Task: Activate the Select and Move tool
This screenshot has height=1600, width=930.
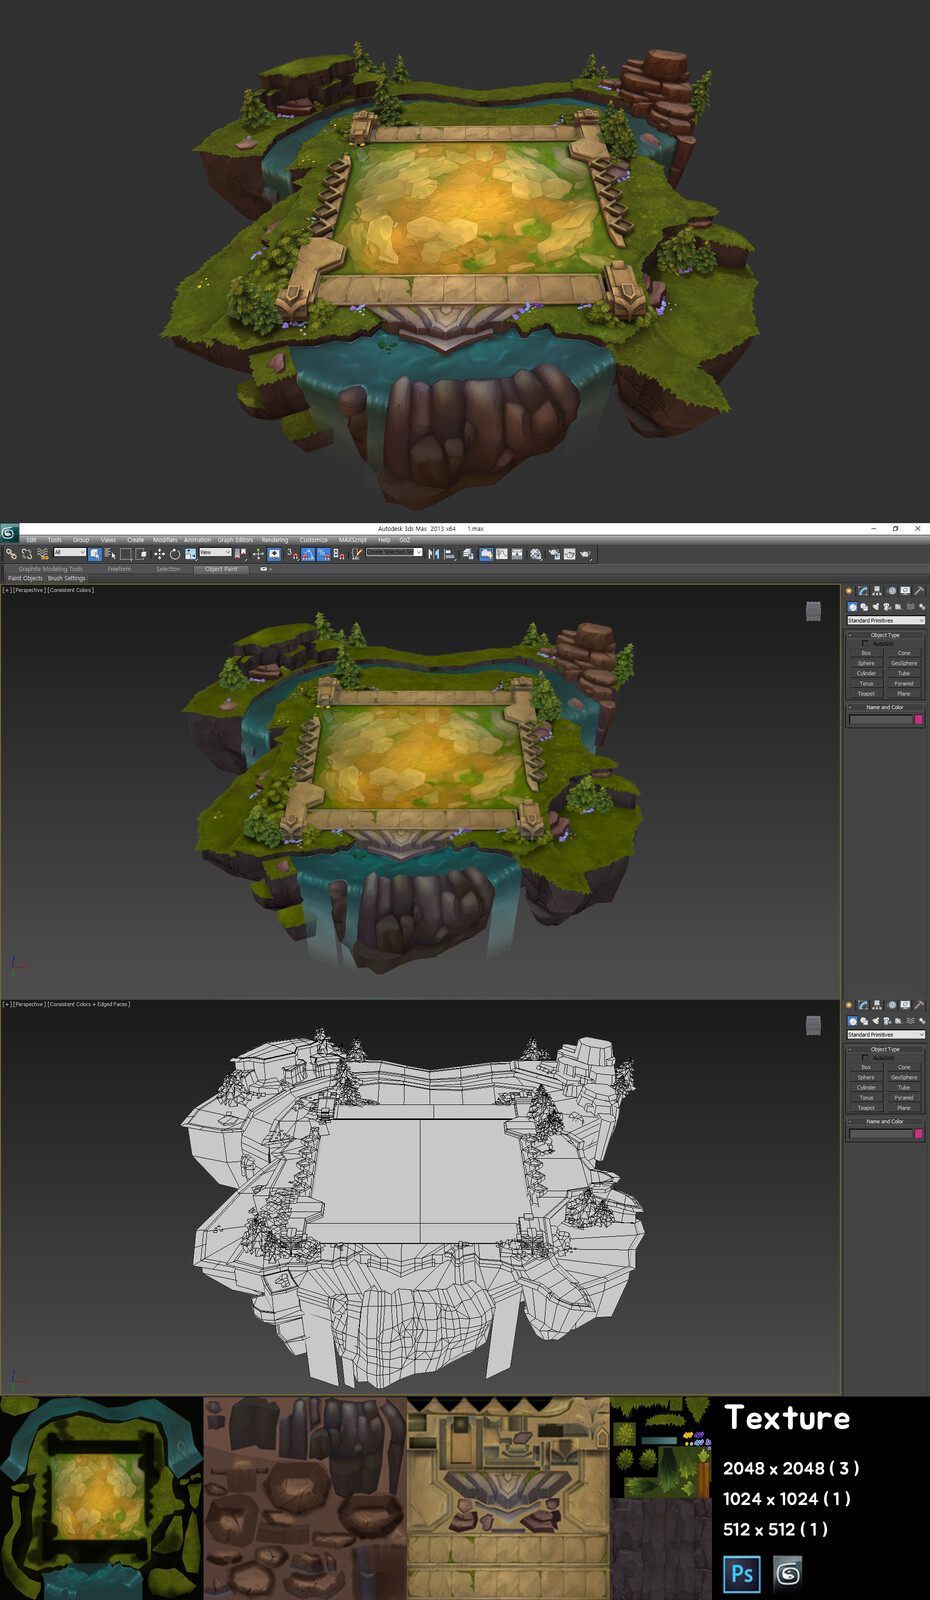Action: point(159,554)
